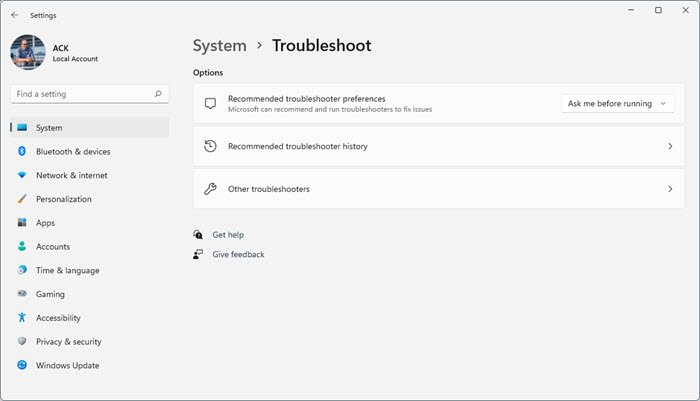Click the Accessibility figure icon
The height and width of the screenshot is (401, 700).
[x=21, y=318]
